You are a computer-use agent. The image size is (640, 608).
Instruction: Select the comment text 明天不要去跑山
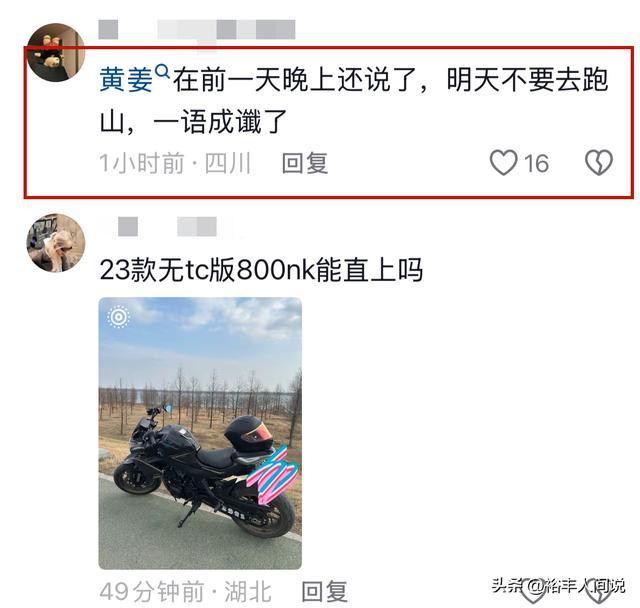[x=528, y=80]
